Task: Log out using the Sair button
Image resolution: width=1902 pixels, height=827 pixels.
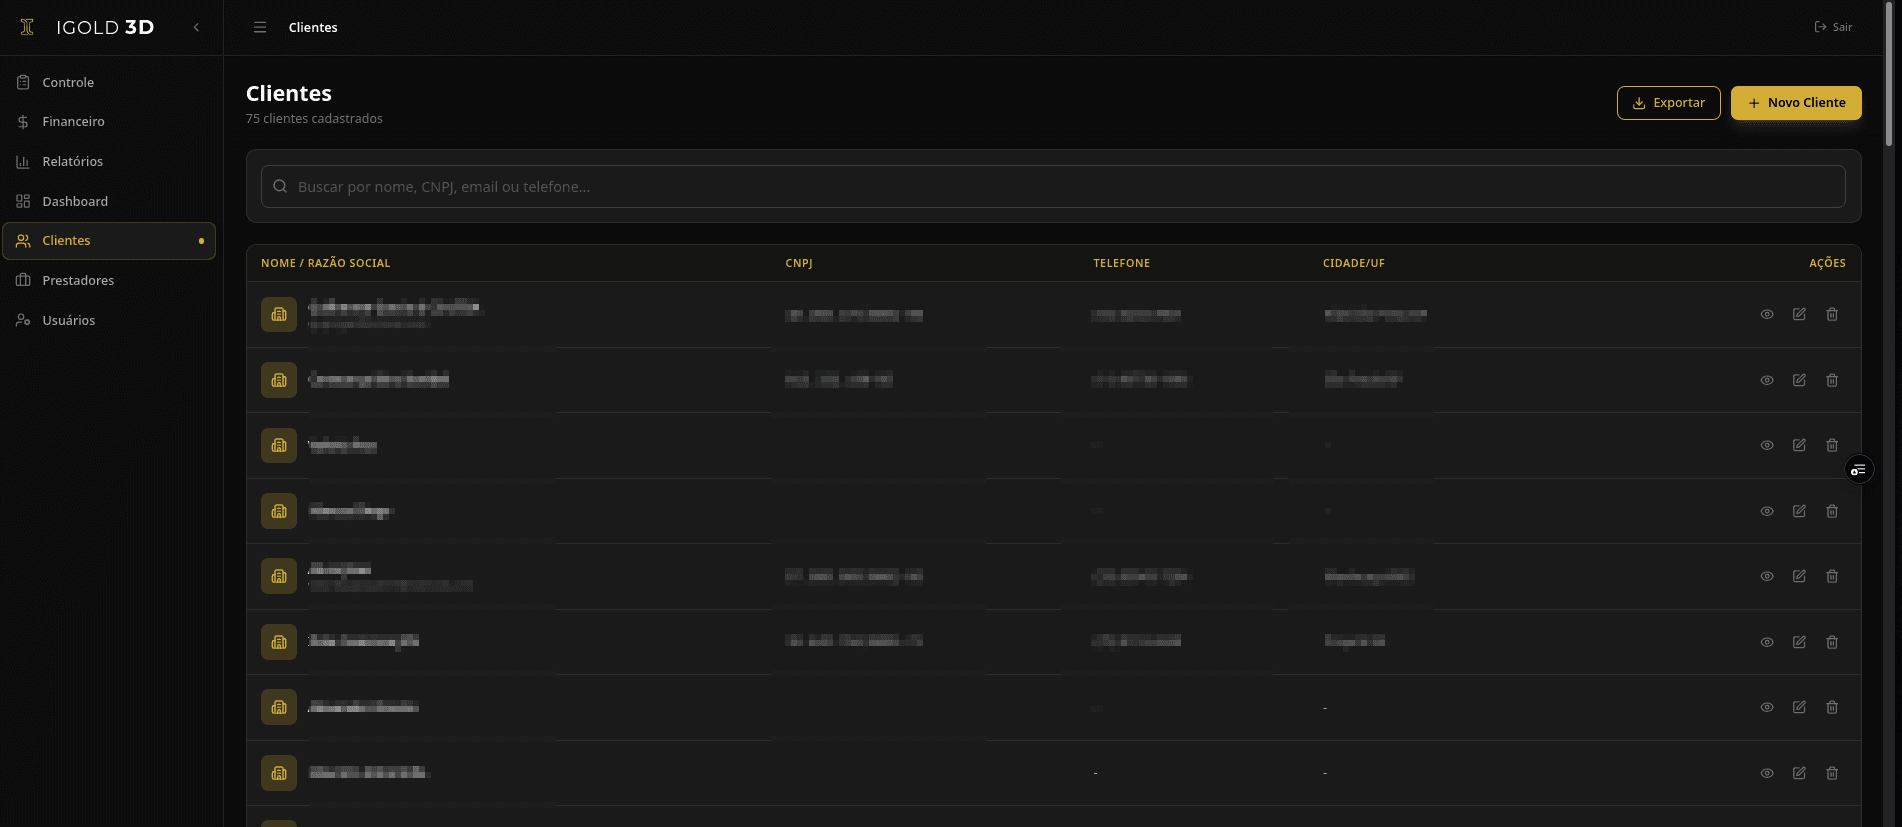Action: coord(1833,27)
